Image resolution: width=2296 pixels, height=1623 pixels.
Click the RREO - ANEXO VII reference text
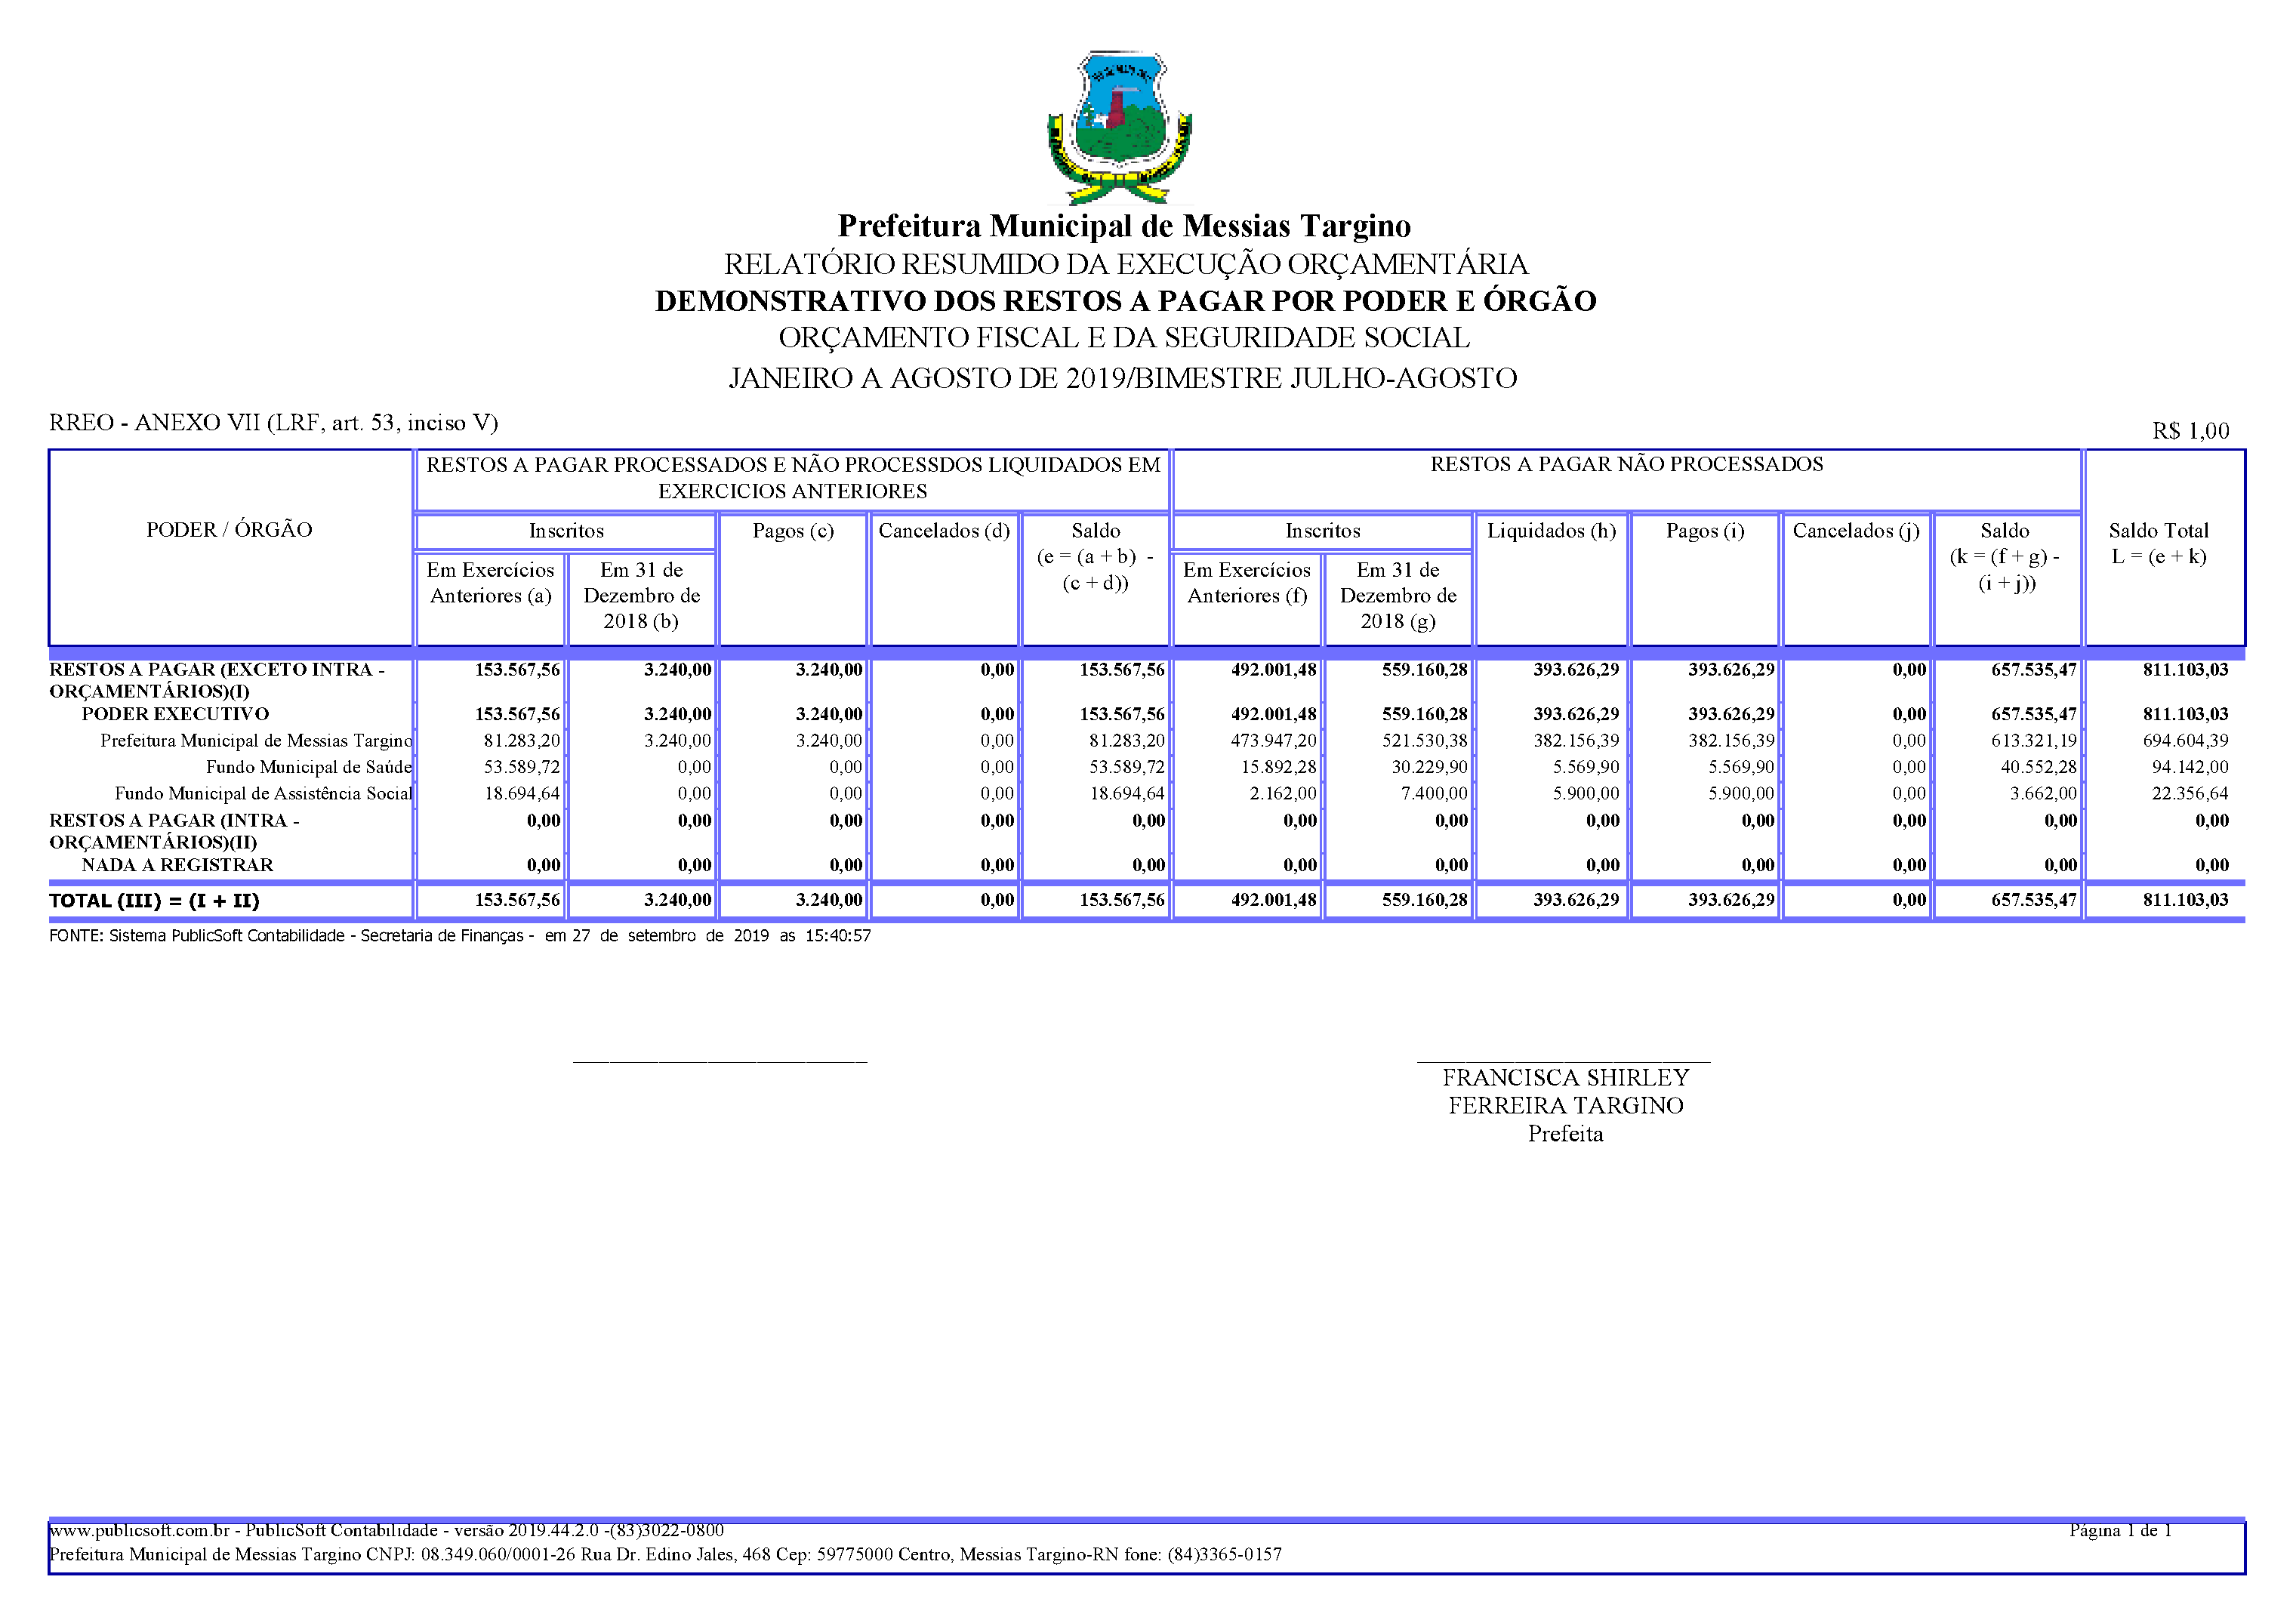point(273,423)
